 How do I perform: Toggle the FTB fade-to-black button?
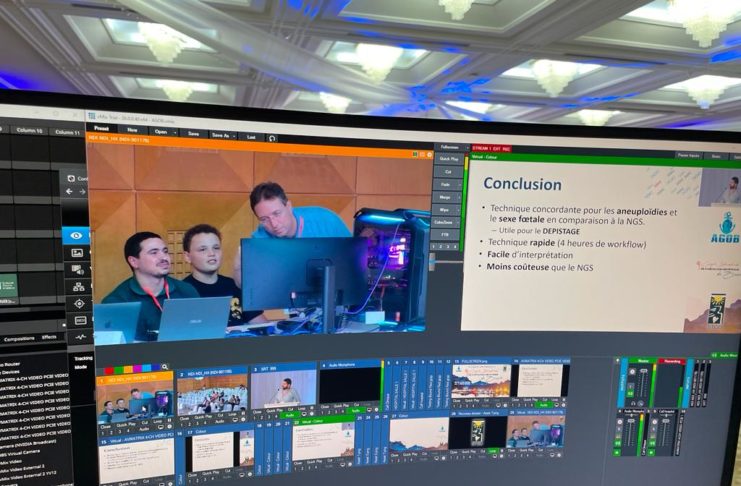tap(447, 234)
